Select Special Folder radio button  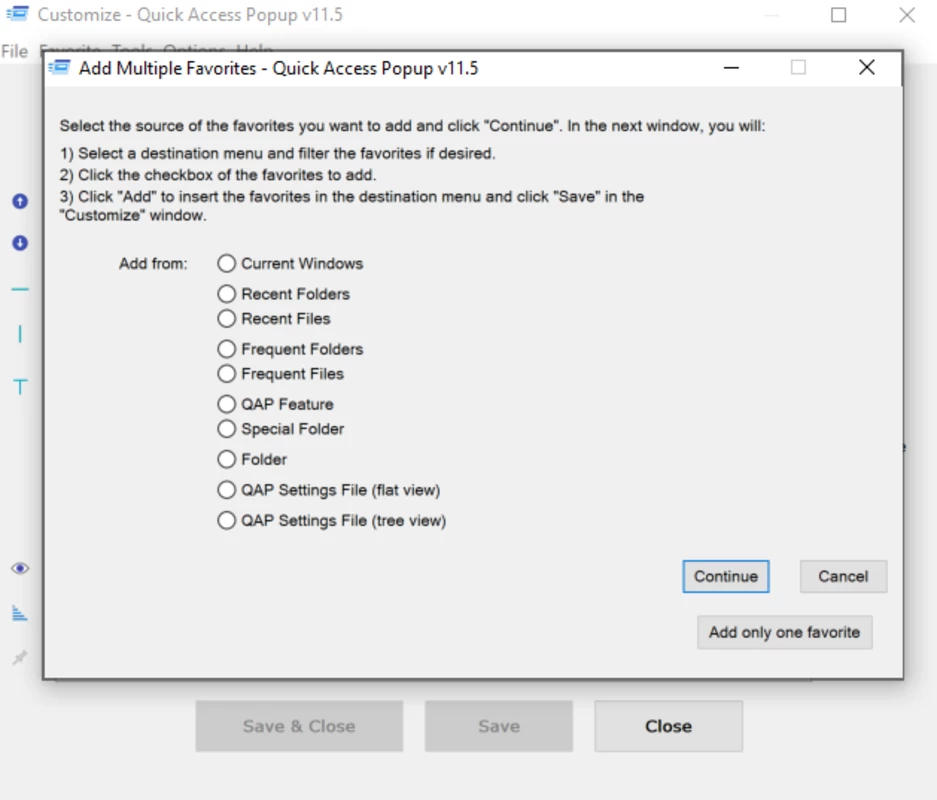[281, 429]
